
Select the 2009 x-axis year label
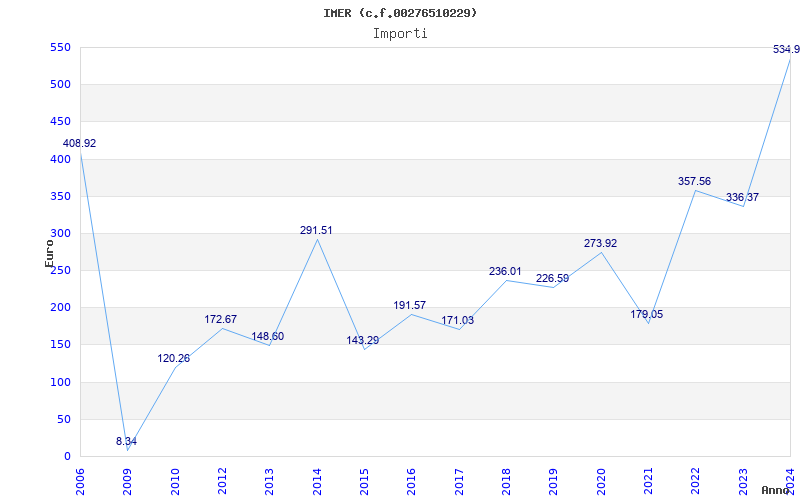128,481
